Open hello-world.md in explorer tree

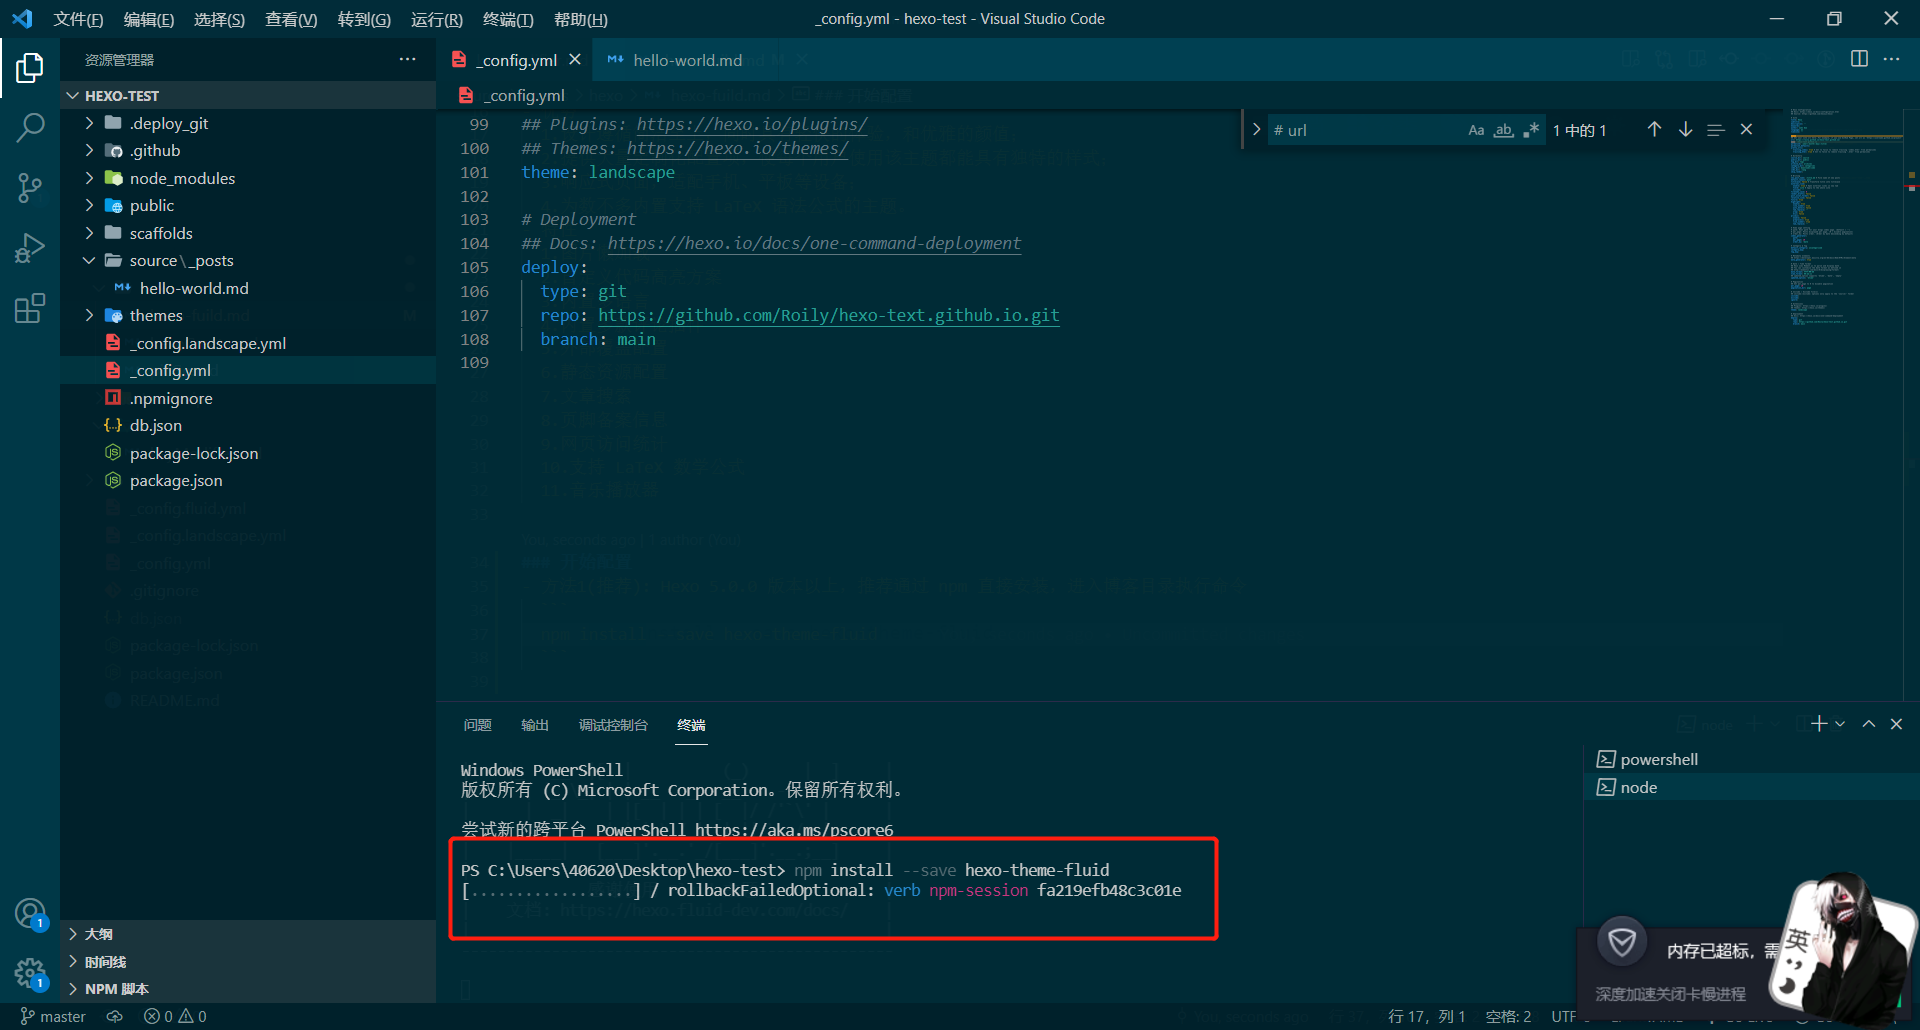pos(248,288)
